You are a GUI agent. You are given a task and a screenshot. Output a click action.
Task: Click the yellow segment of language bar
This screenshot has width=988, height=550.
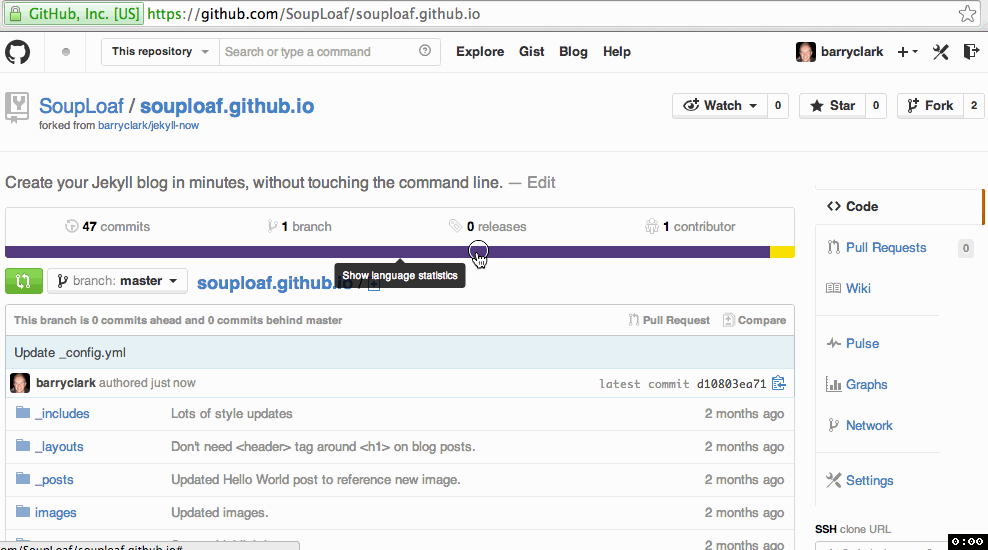tap(782, 252)
